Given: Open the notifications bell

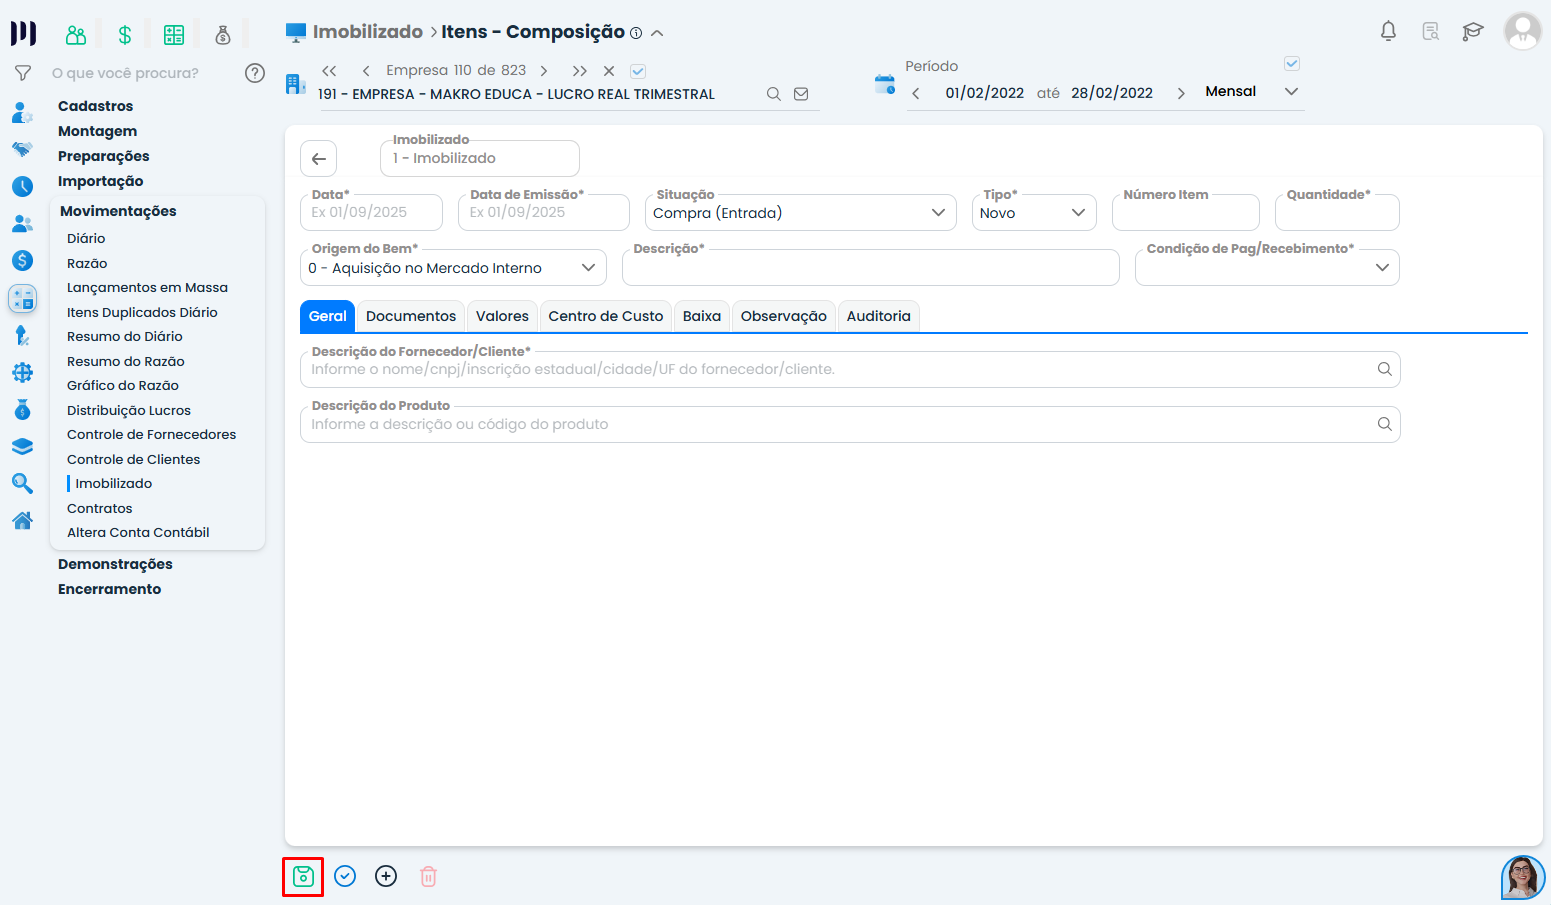Looking at the screenshot, I should (1388, 31).
